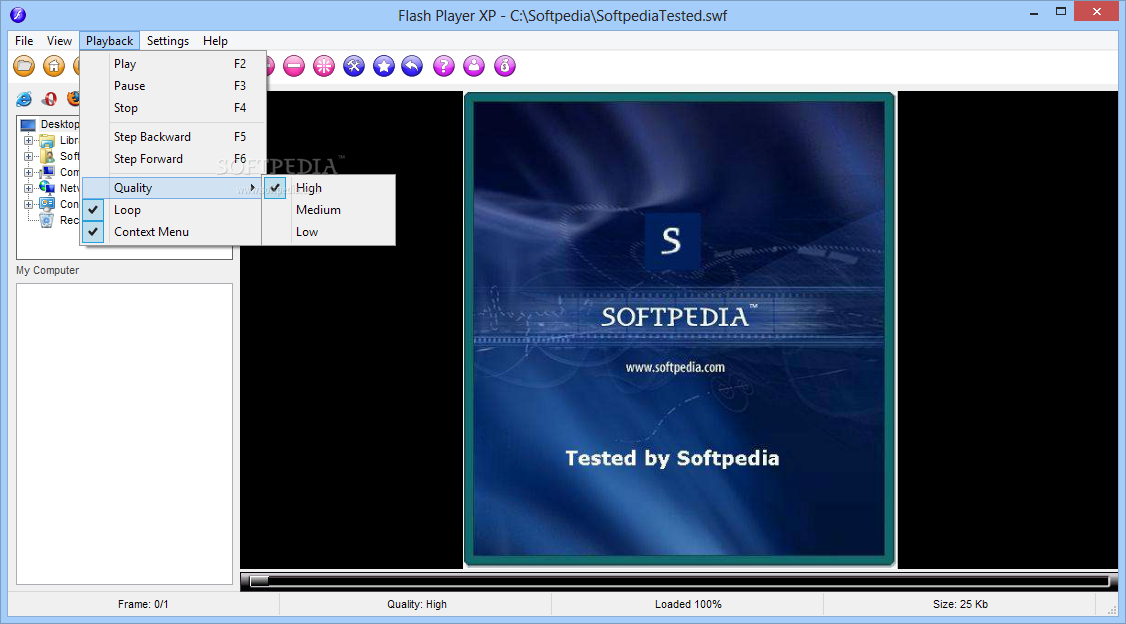
Task: Choose Step Backward from the Playback menu
Action: [173, 137]
